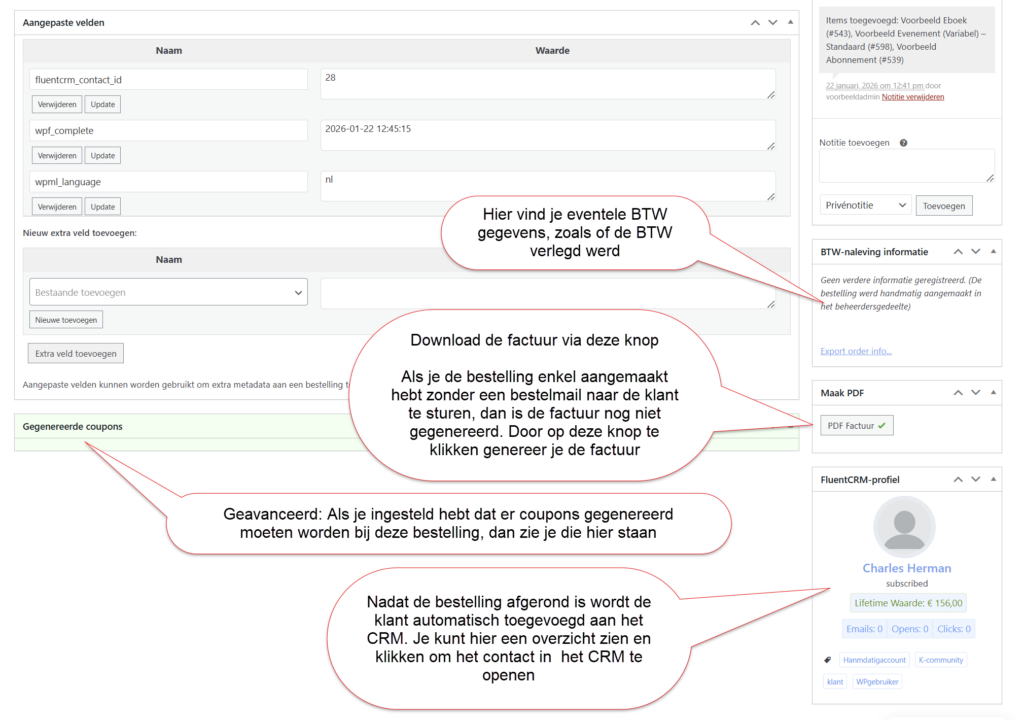Click Verwijderen under fluentcrm_contact_id

coord(57,104)
